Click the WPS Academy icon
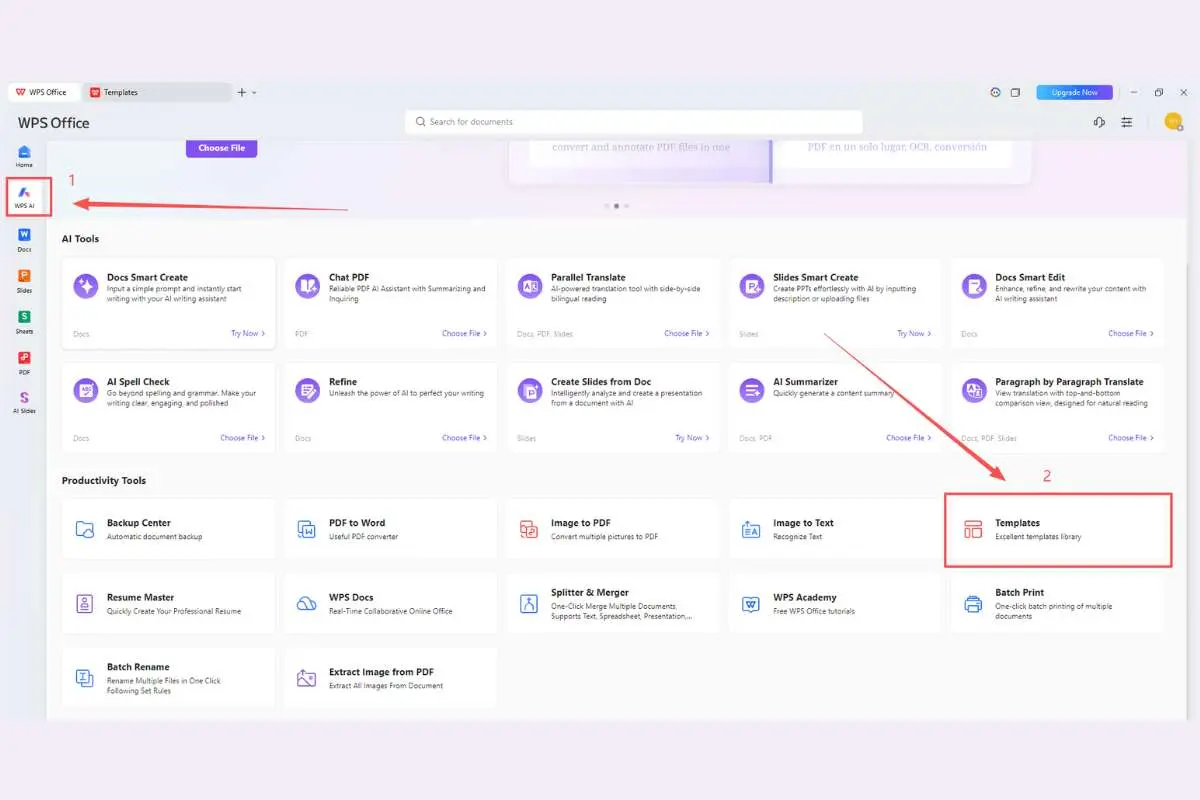 tap(752, 603)
